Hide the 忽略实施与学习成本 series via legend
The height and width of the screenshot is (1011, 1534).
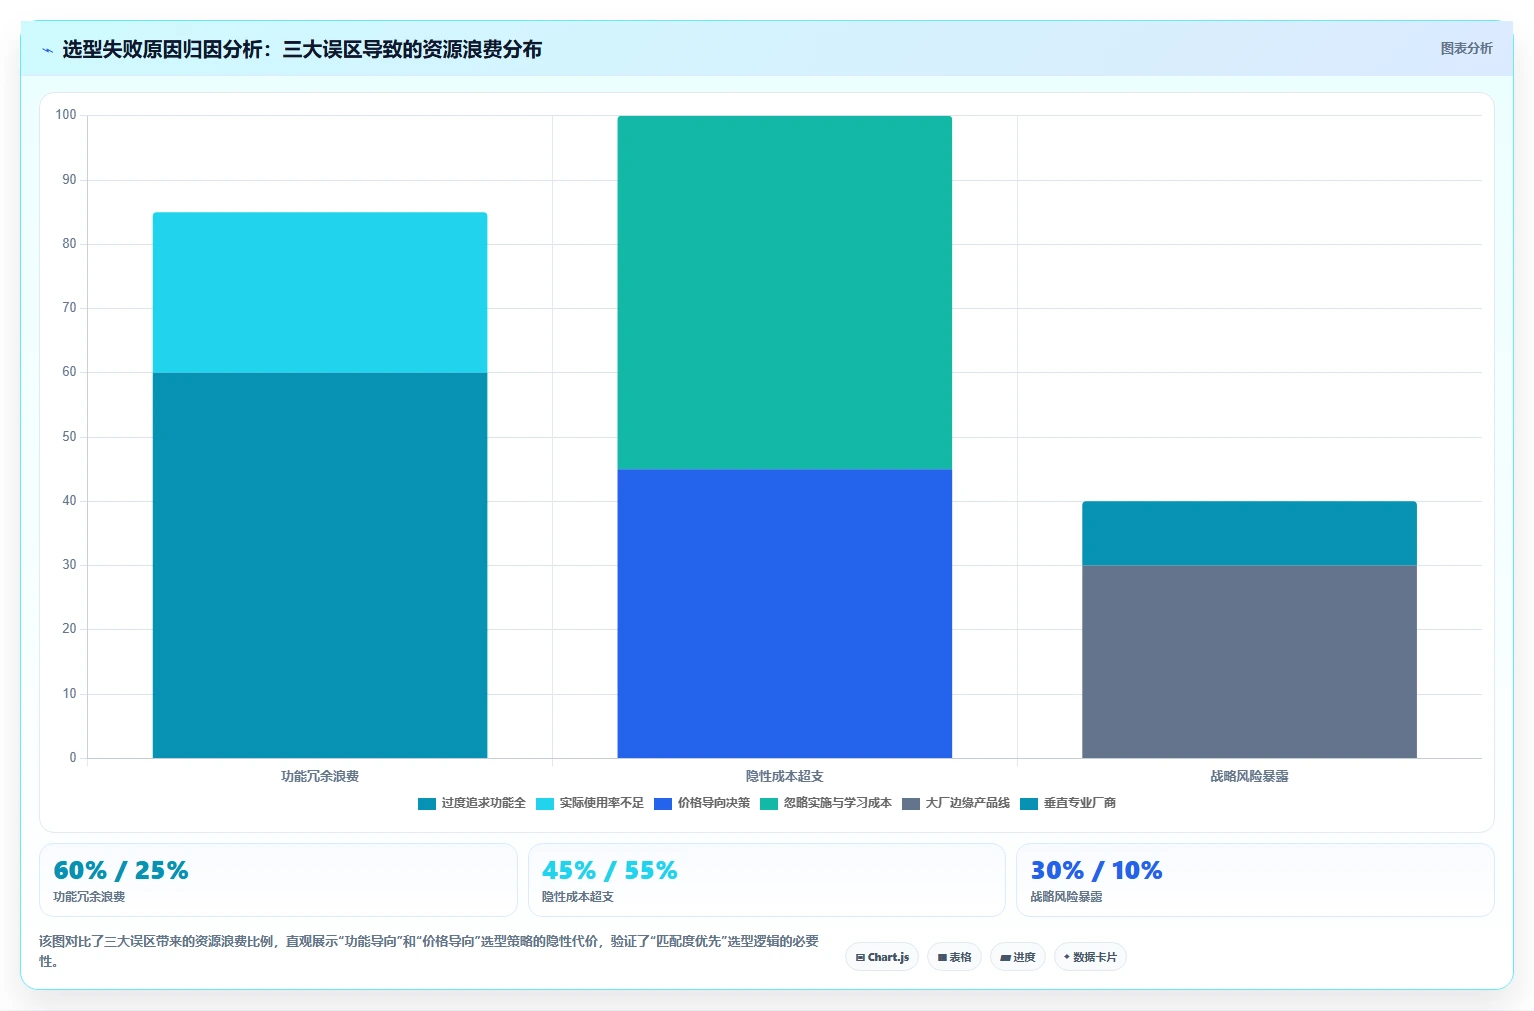coord(826,803)
